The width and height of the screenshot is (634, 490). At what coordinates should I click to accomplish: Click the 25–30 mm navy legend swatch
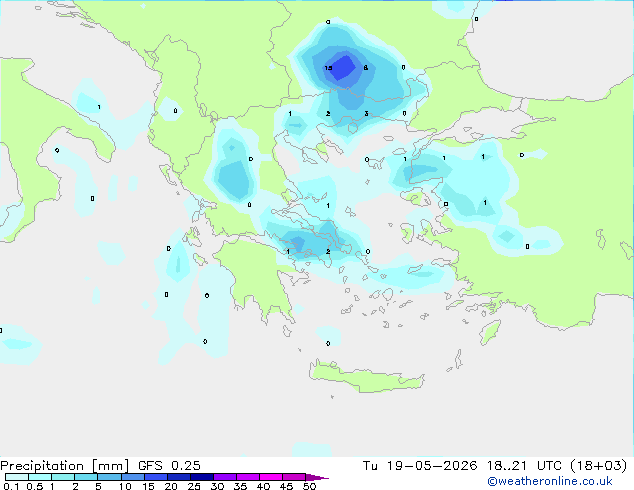coord(201,477)
